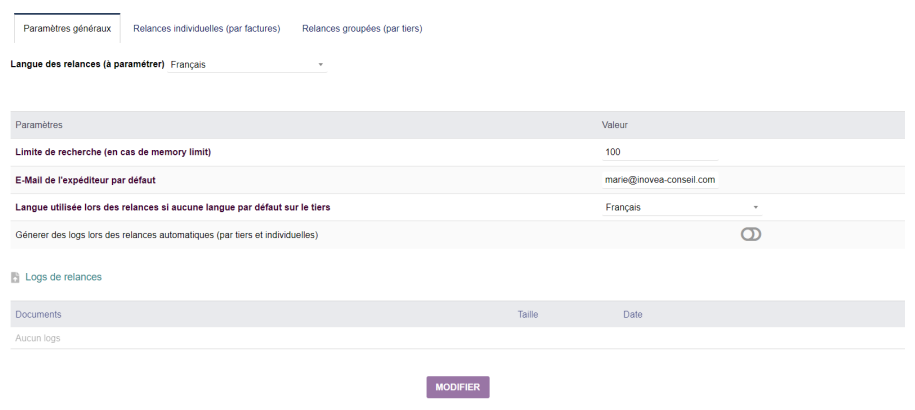Click the Taille column header
Screen dimensions: 915x410
tap(528, 314)
